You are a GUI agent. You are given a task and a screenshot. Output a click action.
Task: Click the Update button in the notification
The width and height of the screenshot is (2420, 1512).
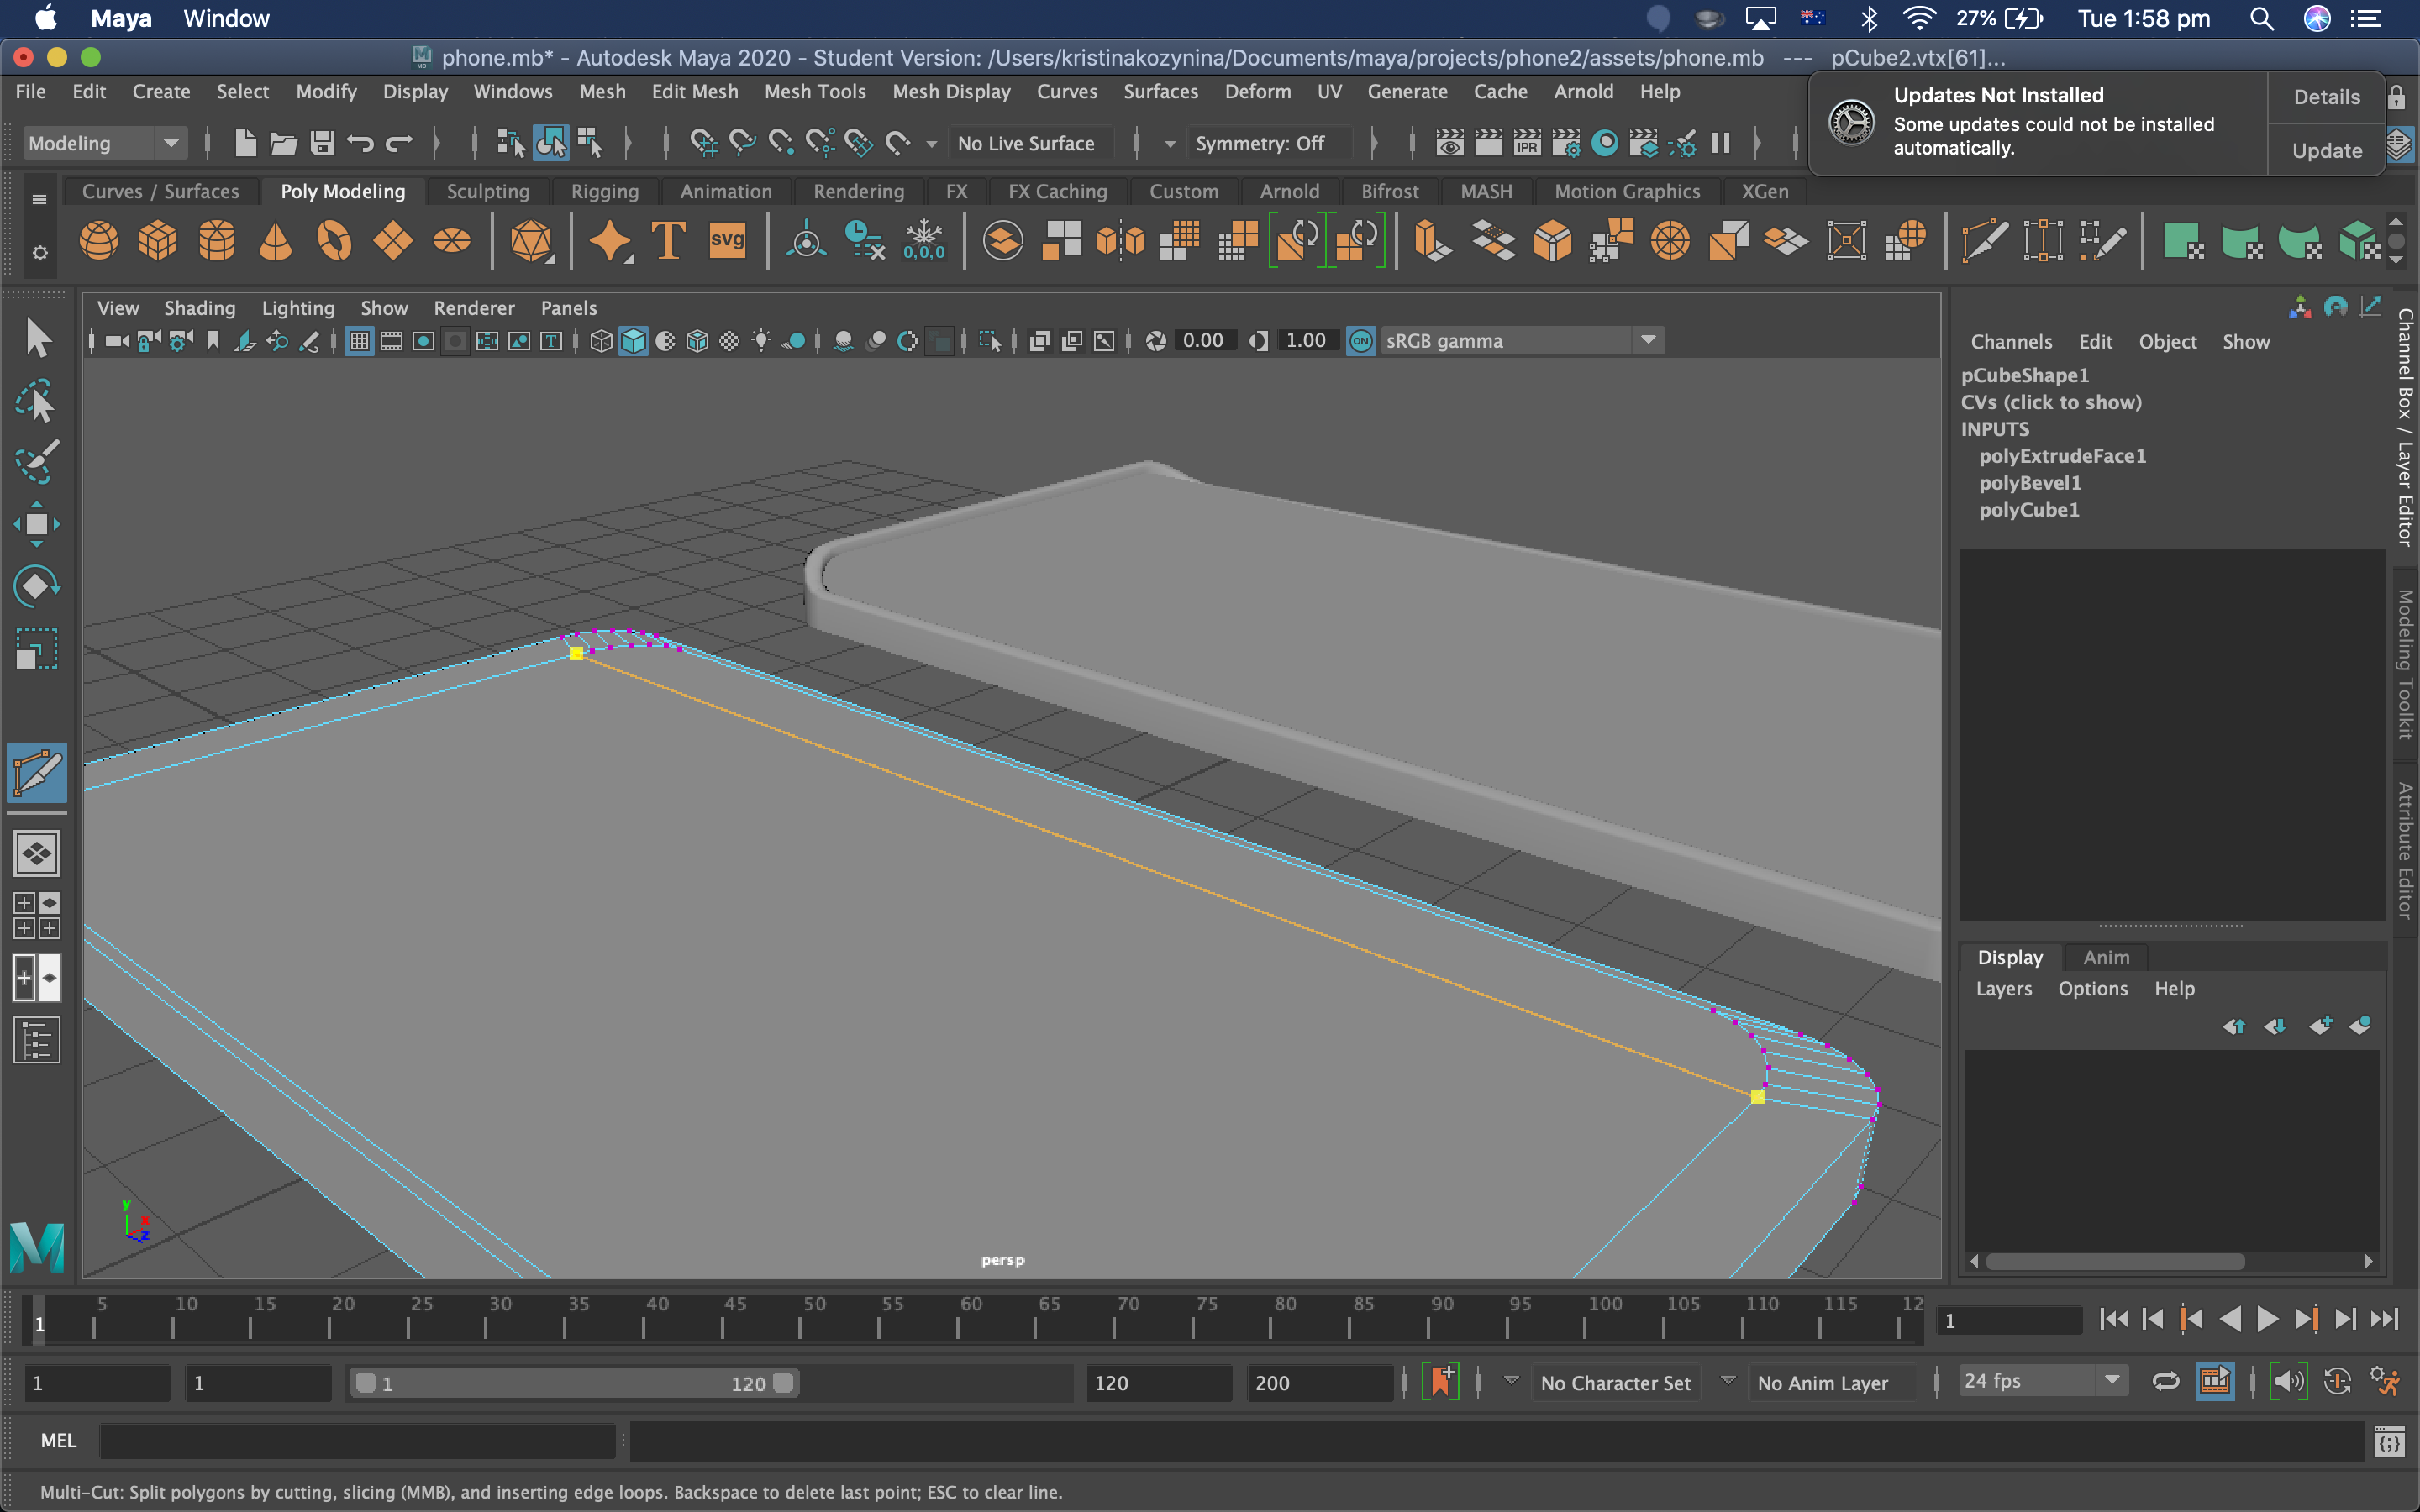(x=2325, y=150)
